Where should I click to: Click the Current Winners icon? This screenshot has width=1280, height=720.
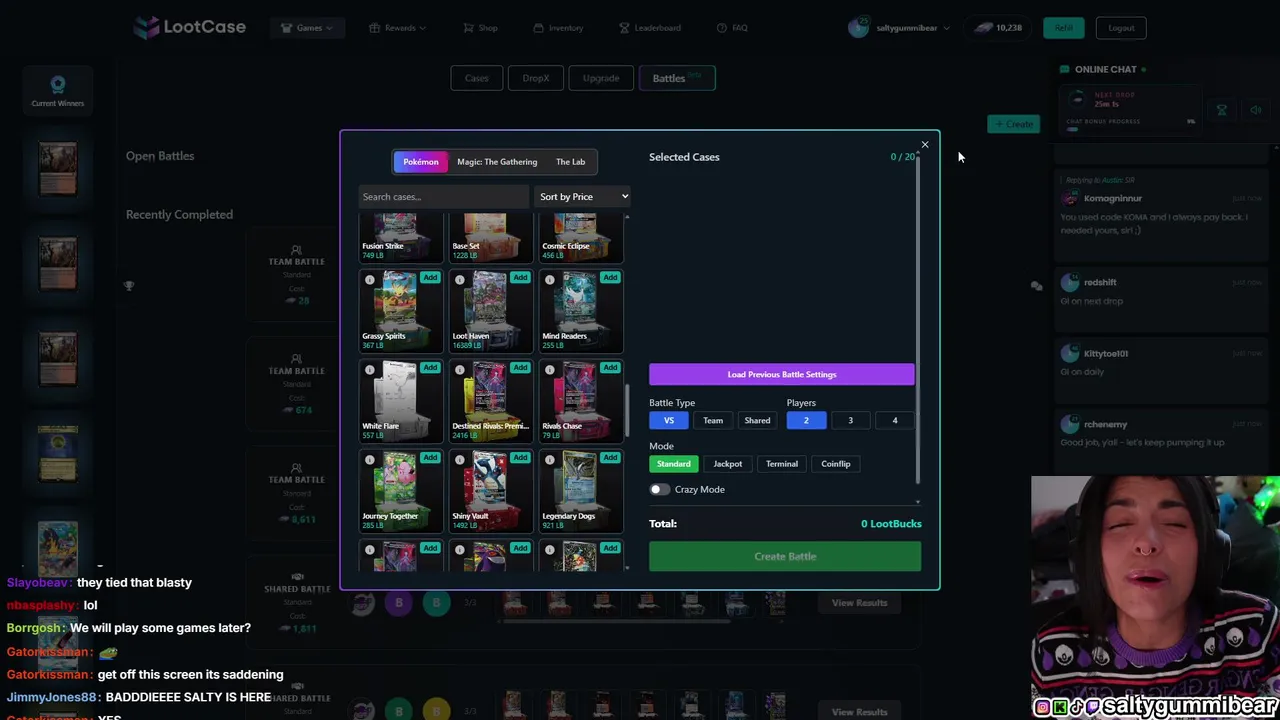click(x=58, y=85)
